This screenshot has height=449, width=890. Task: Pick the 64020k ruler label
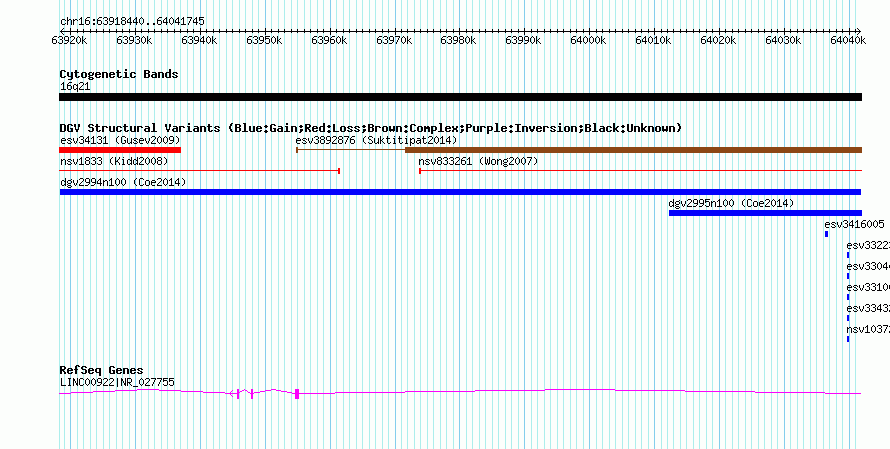[x=719, y=40]
